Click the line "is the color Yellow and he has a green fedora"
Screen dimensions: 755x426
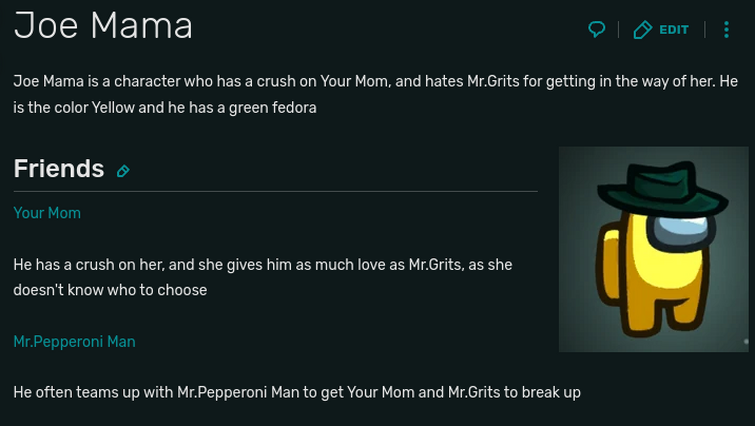(x=165, y=108)
